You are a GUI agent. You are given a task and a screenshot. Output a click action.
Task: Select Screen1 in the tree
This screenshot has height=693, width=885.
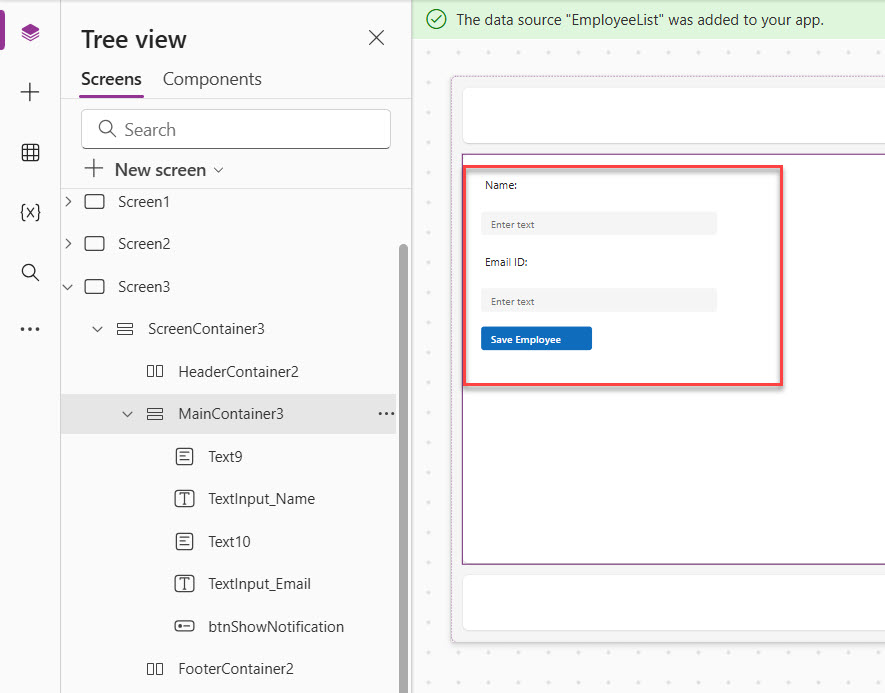tap(144, 201)
